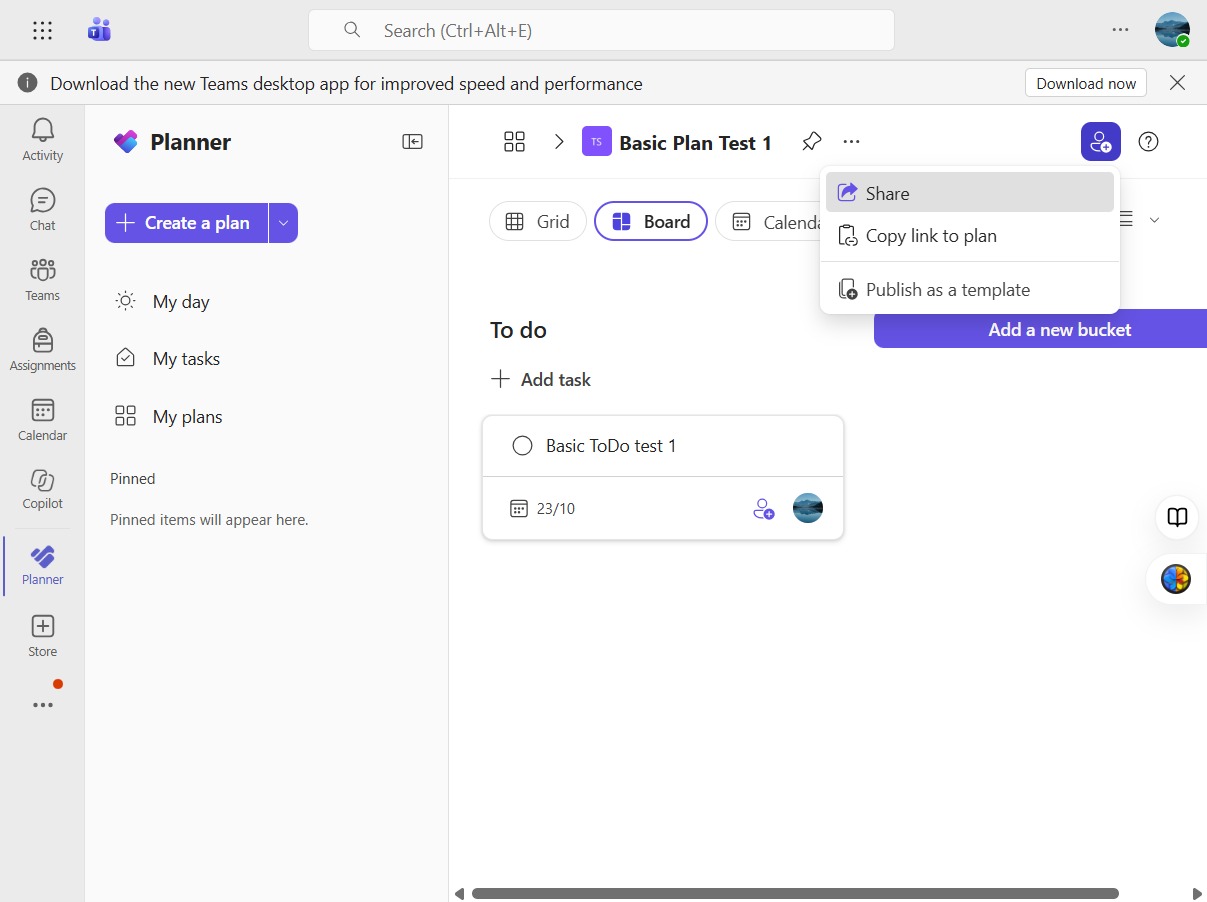Open the profile avatar menu

1172,30
